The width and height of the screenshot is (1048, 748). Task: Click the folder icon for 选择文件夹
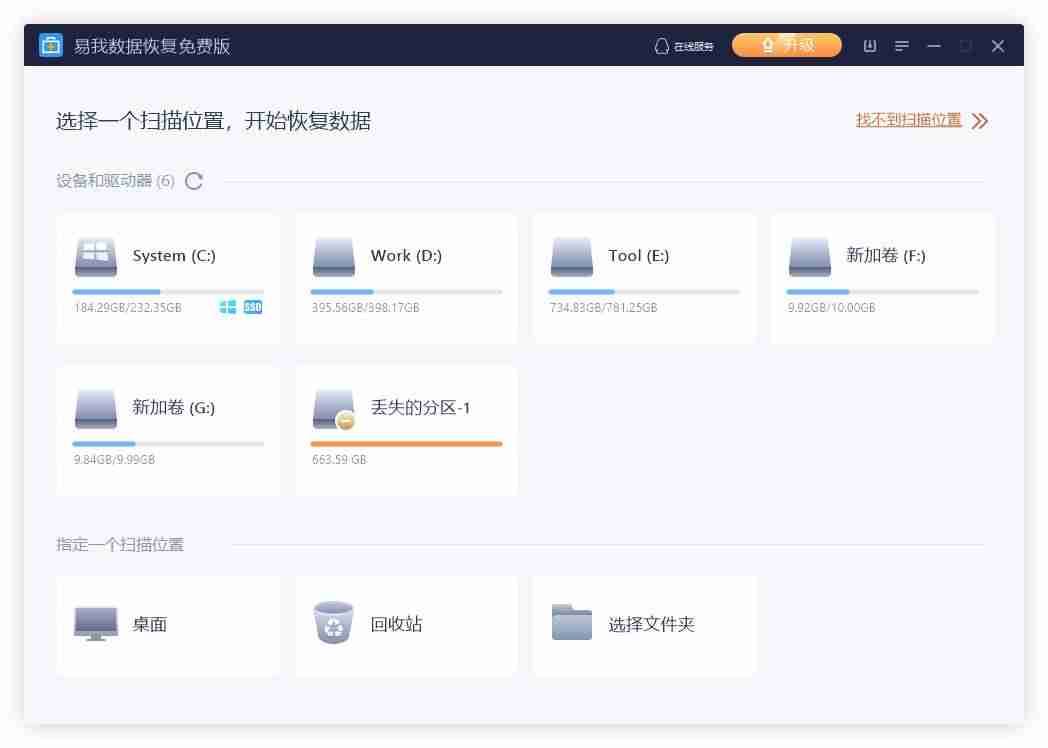pos(571,622)
